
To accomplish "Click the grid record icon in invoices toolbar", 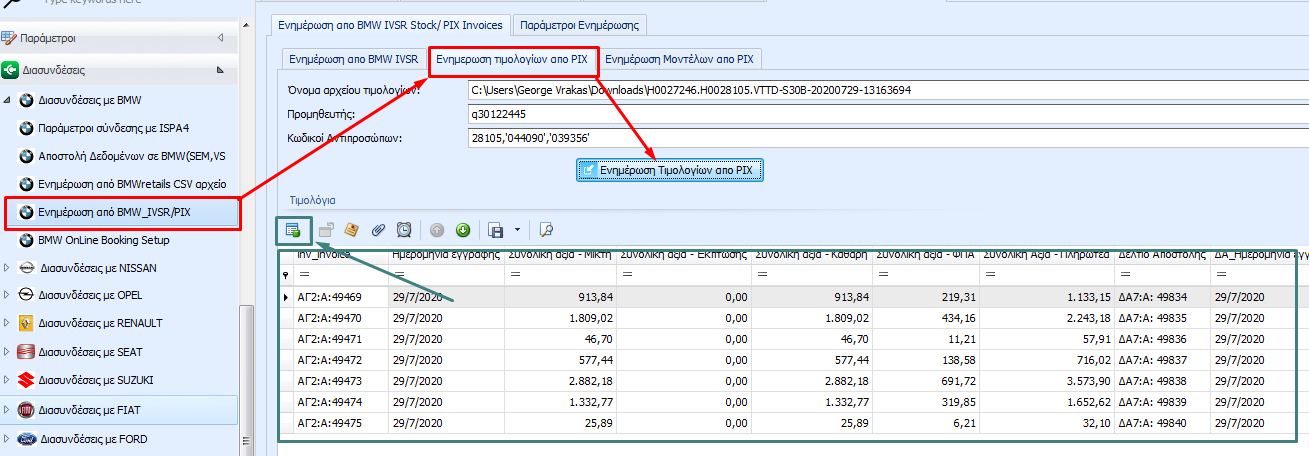I will pyautogui.click(x=293, y=230).
